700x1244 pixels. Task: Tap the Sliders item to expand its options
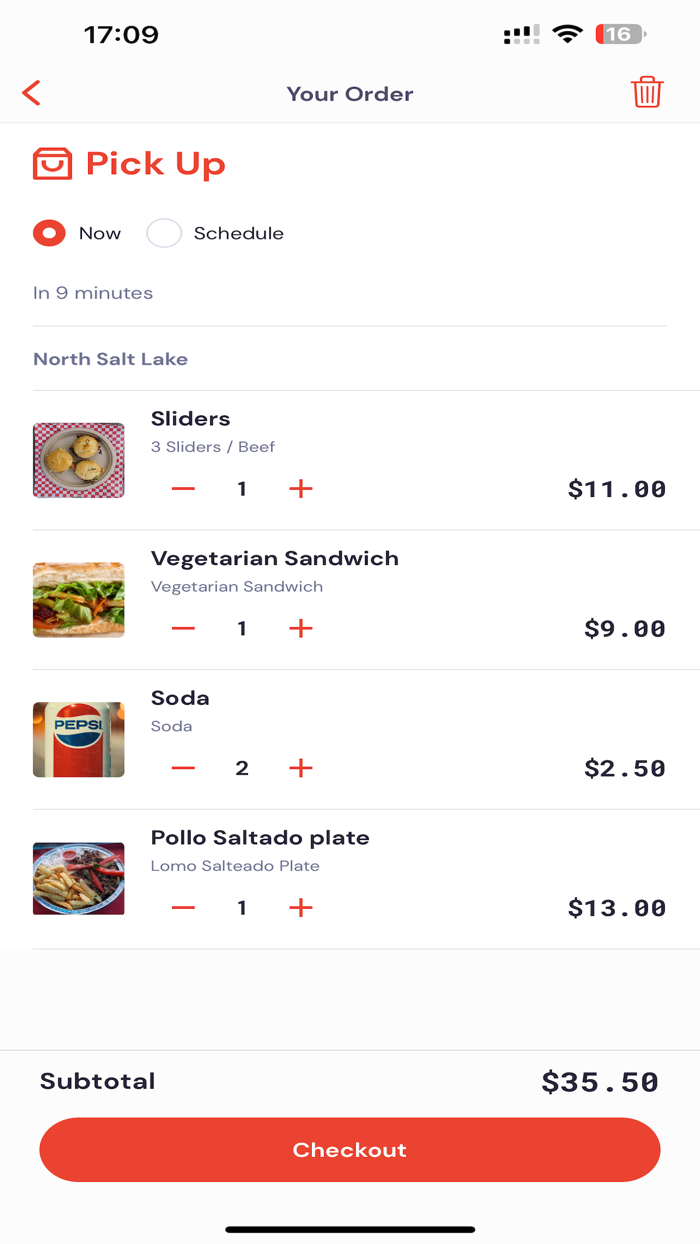[x=190, y=419]
